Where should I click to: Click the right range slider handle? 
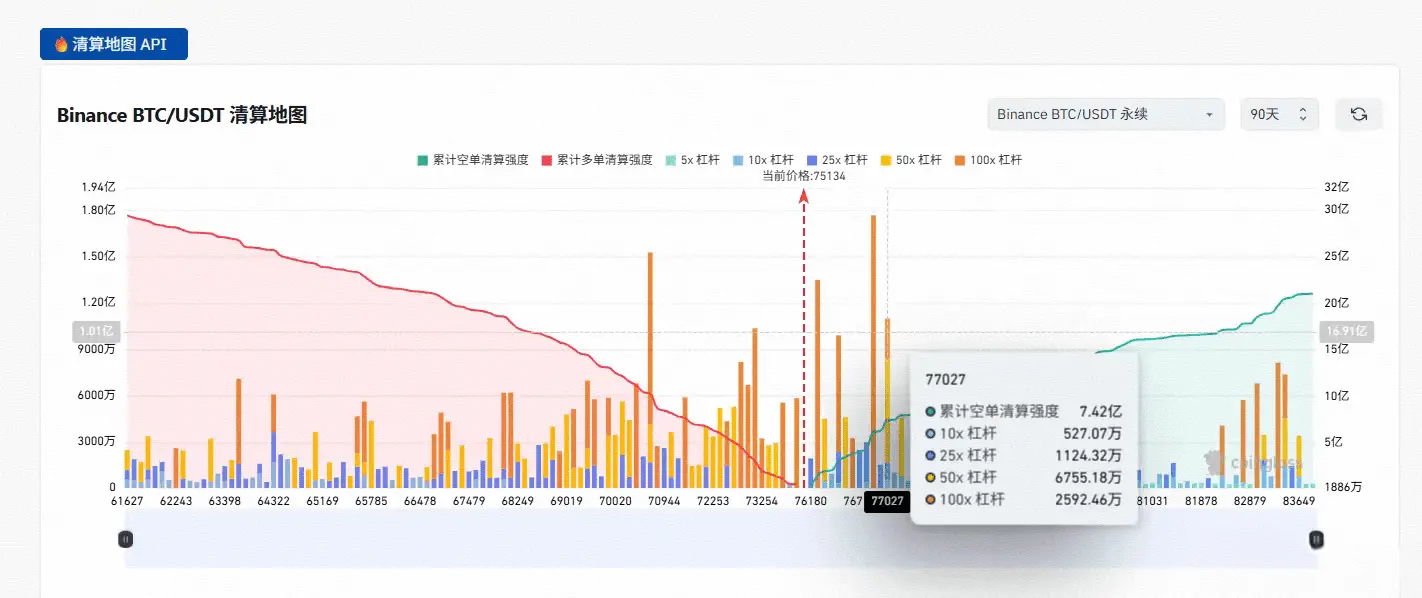click(x=1317, y=539)
